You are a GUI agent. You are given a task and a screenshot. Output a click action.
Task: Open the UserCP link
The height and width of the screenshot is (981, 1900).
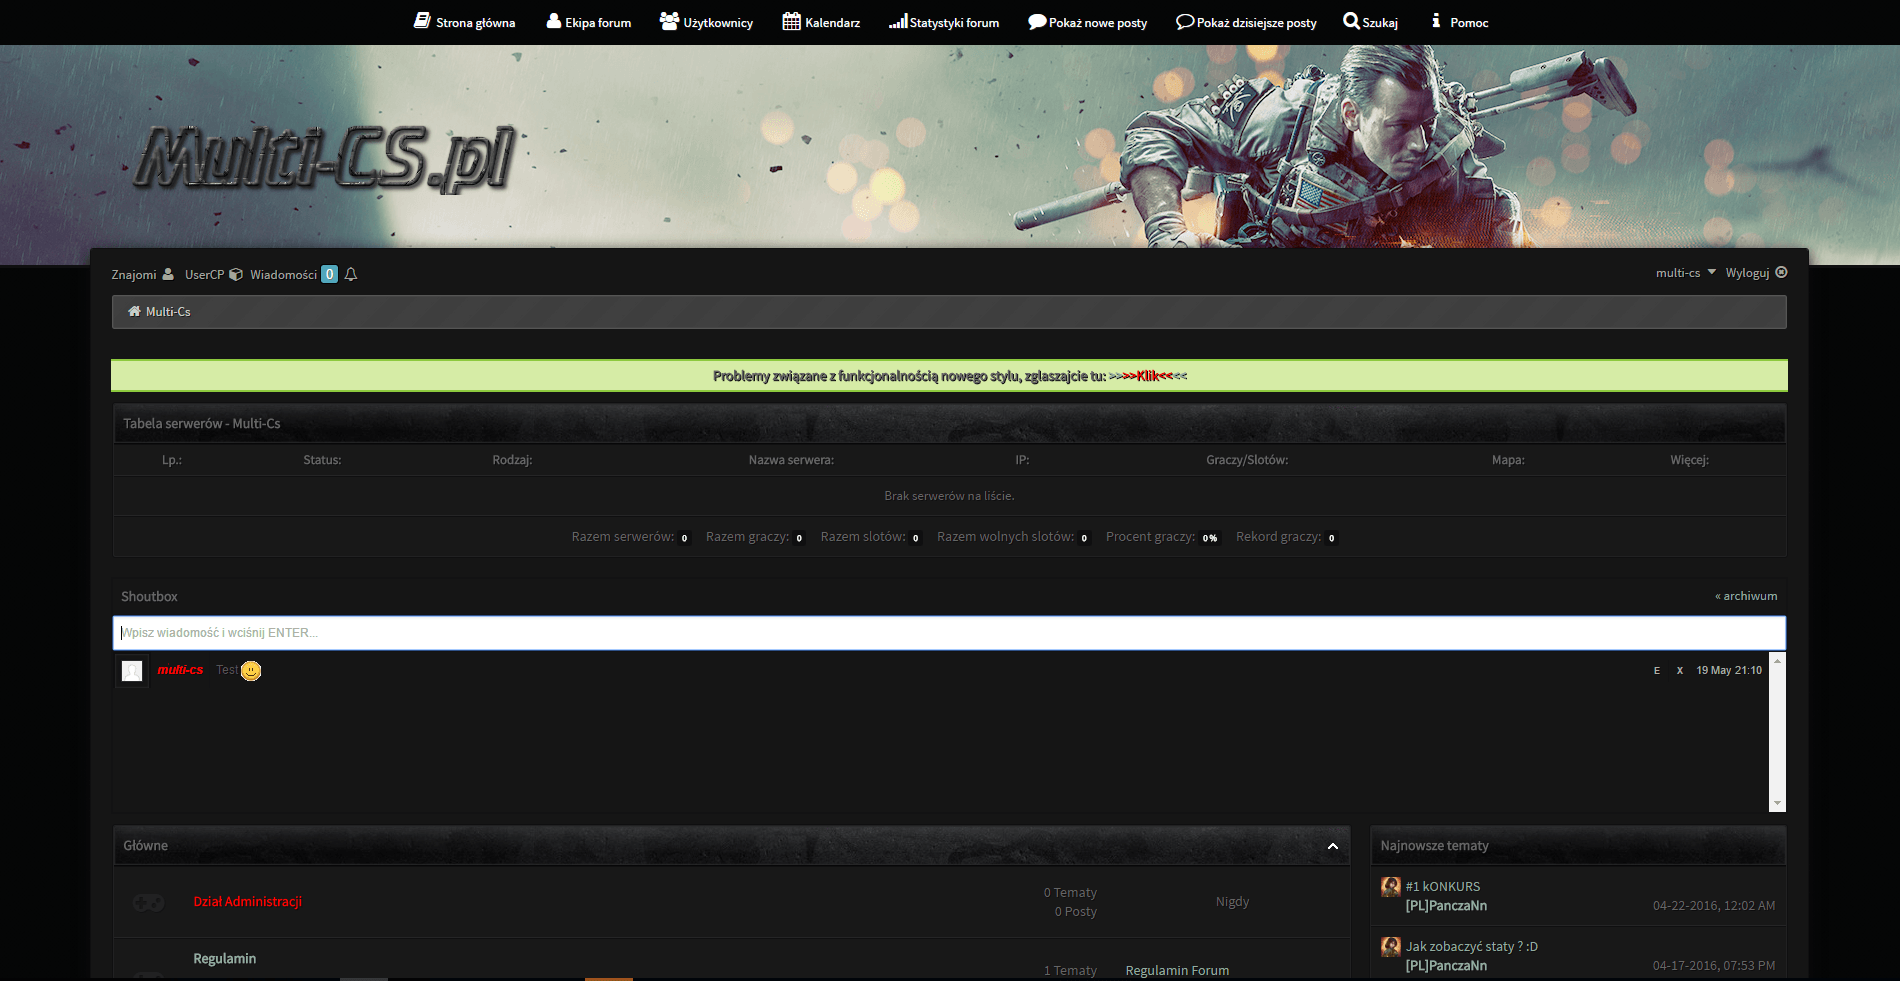204,275
